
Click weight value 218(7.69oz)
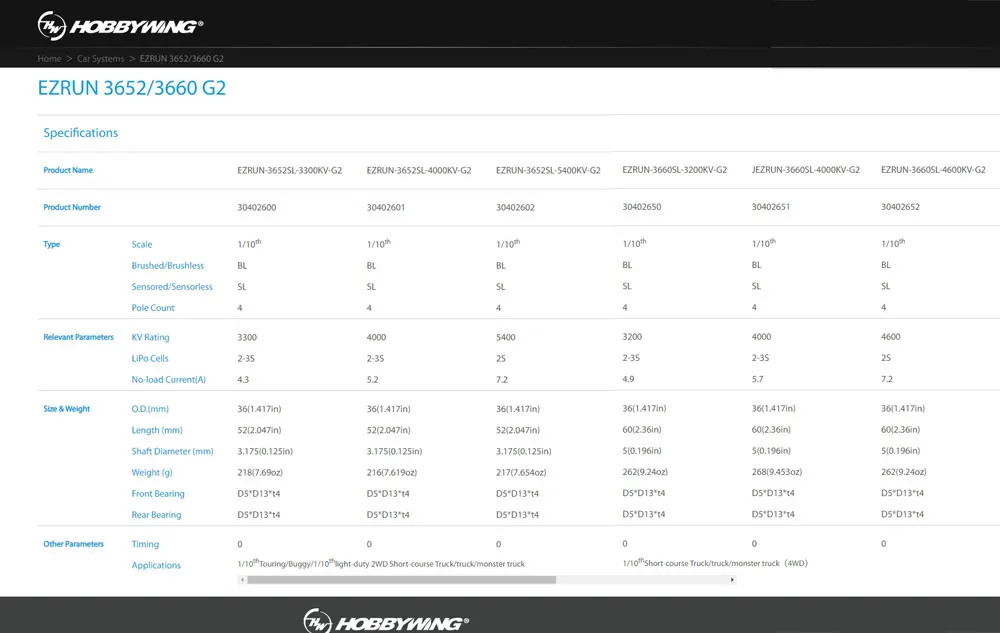pos(260,472)
